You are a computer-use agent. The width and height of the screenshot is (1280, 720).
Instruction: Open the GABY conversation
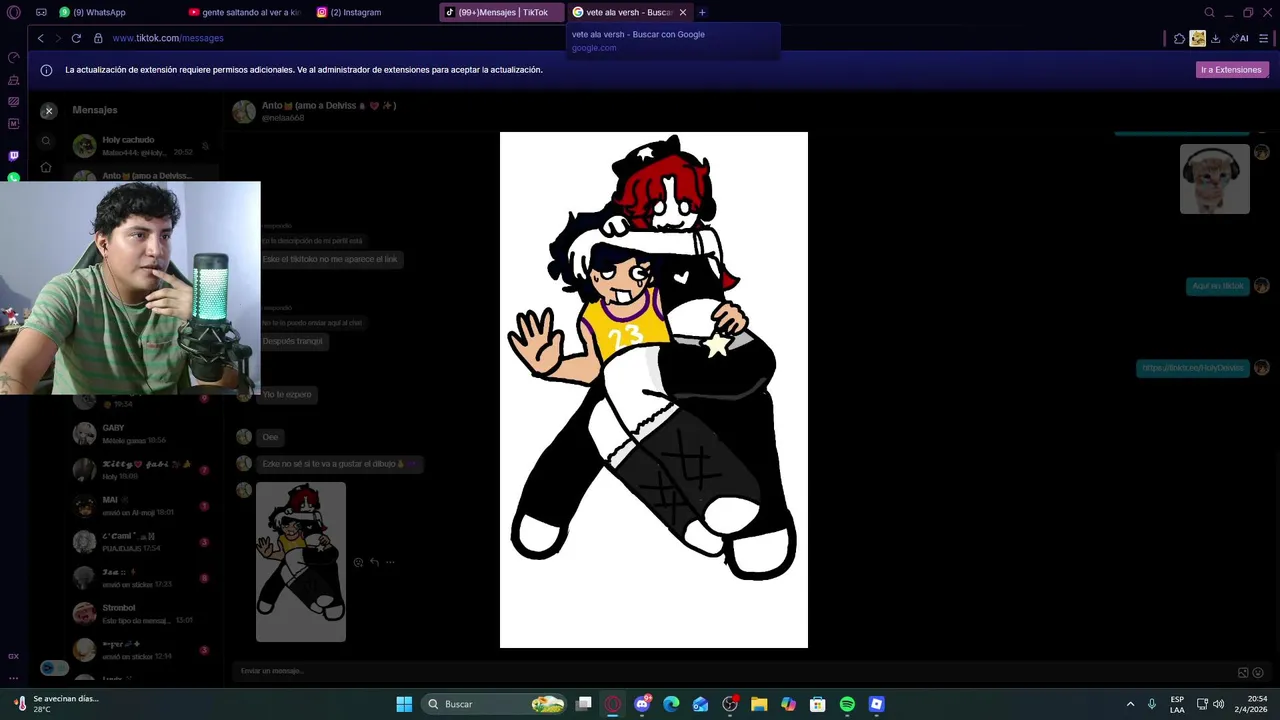[143, 434]
